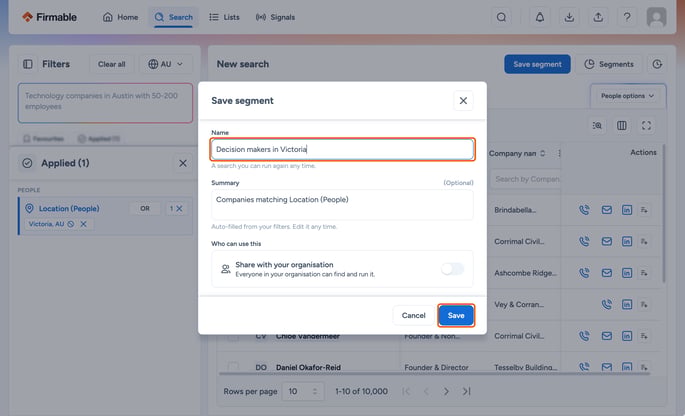Click Cancel in Save segment dialog

[413, 315]
